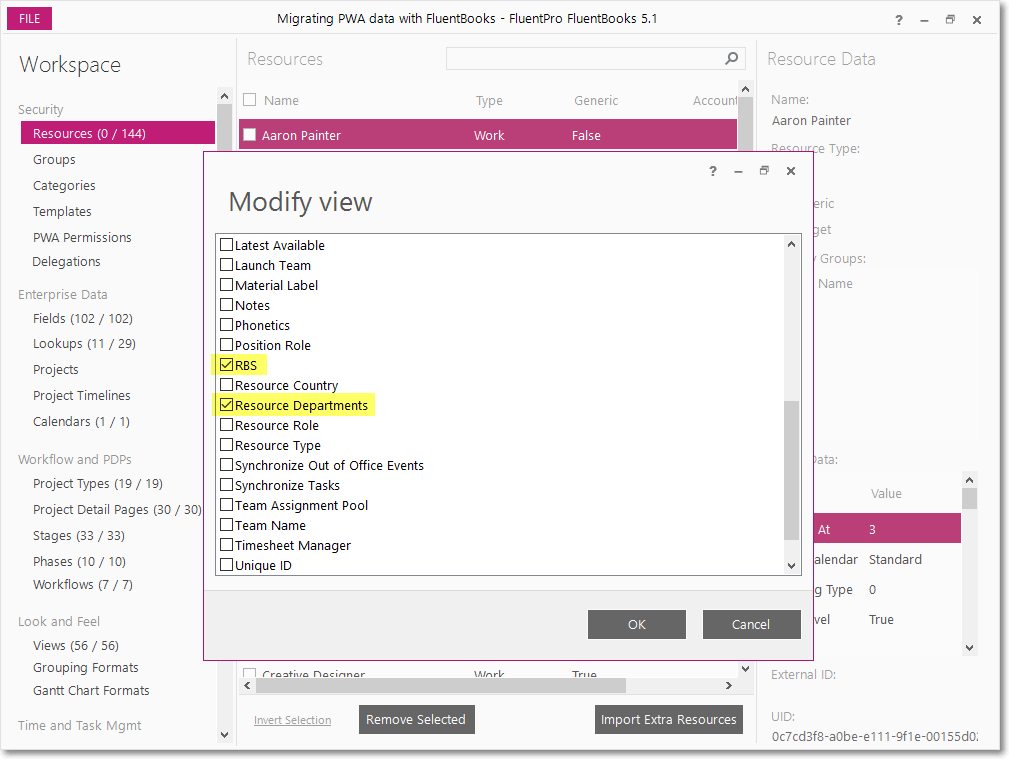1009x759 pixels.
Task: Open Workflows (7 / 7)
Action: [x=83, y=585]
